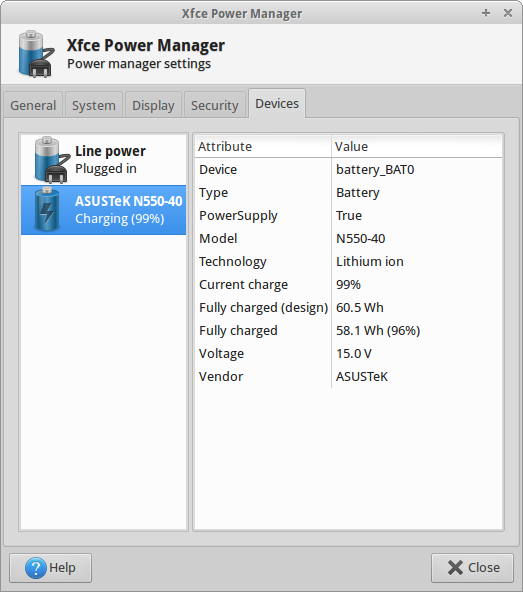Select the 'Fully charged (design)' label

point(264,308)
